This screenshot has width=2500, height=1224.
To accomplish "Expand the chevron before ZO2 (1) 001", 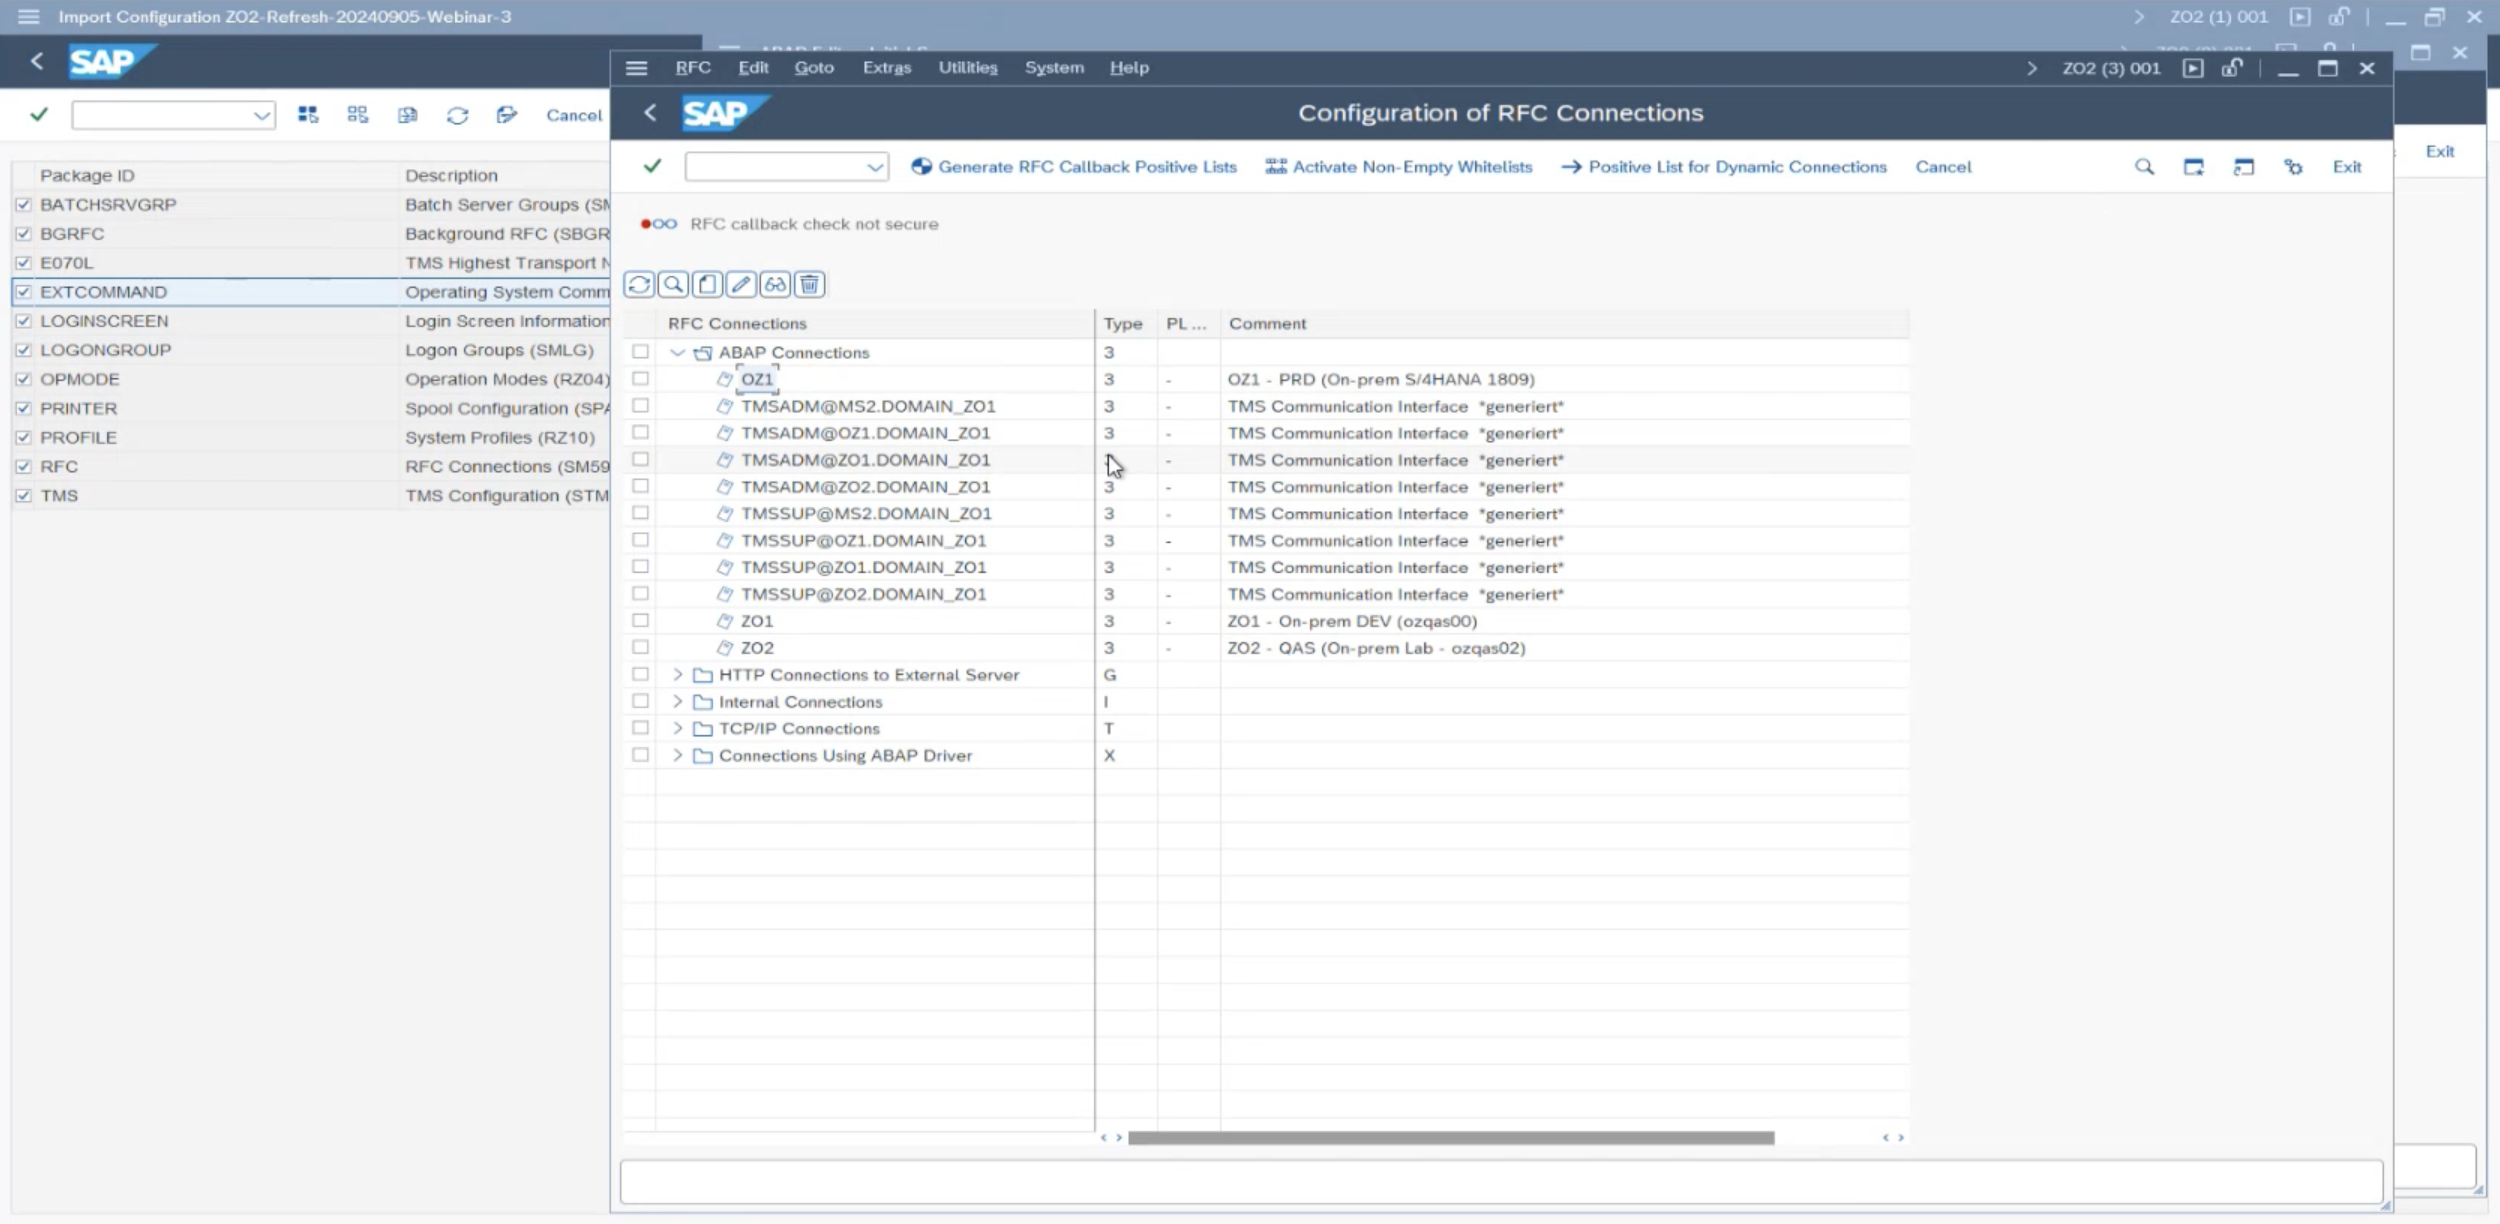I will click(x=2139, y=17).
